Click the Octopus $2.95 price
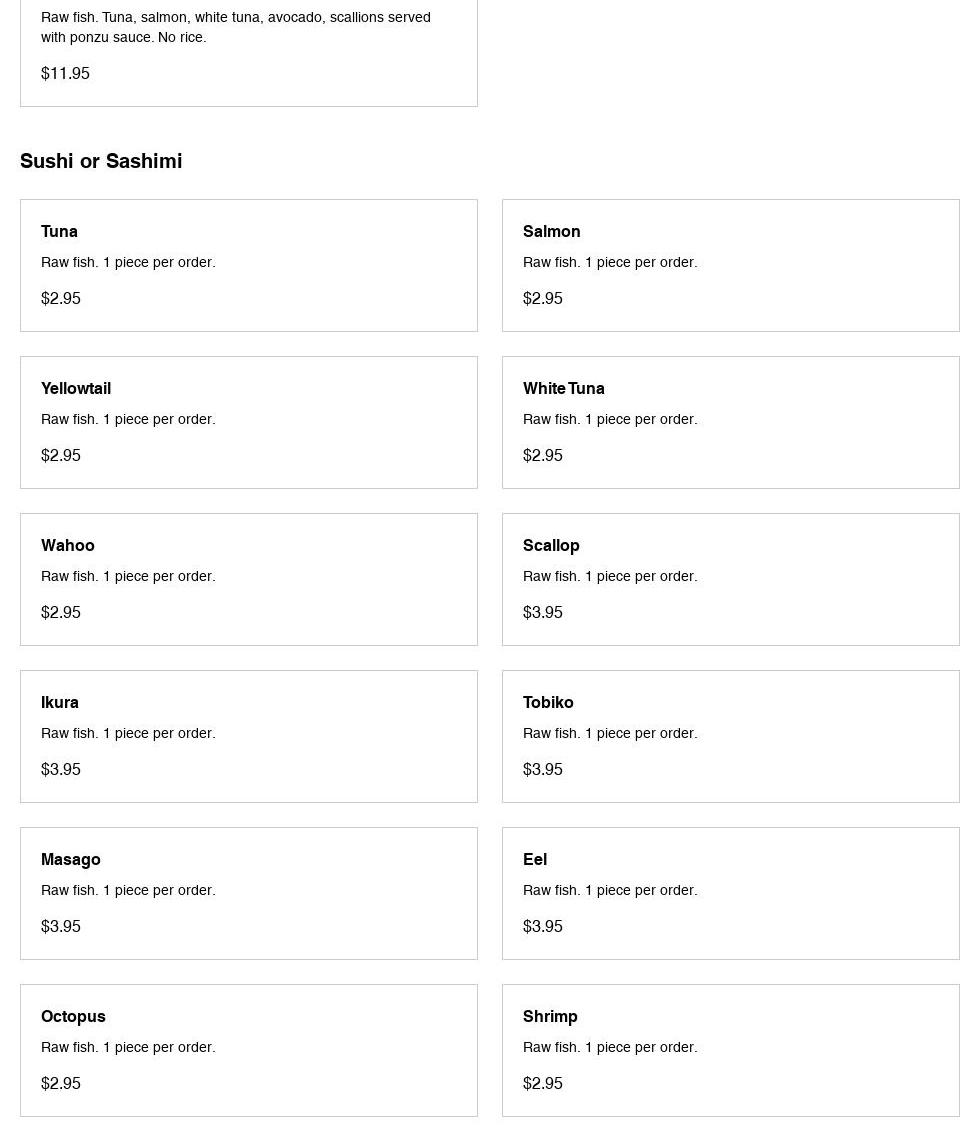The image size is (965, 1127). [x=61, y=1083]
